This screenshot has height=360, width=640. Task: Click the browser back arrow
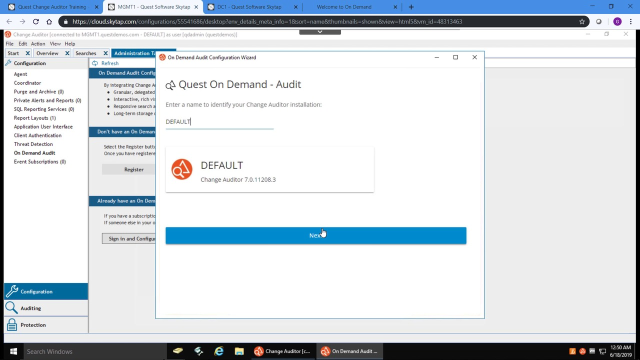[x=9, y=22]
